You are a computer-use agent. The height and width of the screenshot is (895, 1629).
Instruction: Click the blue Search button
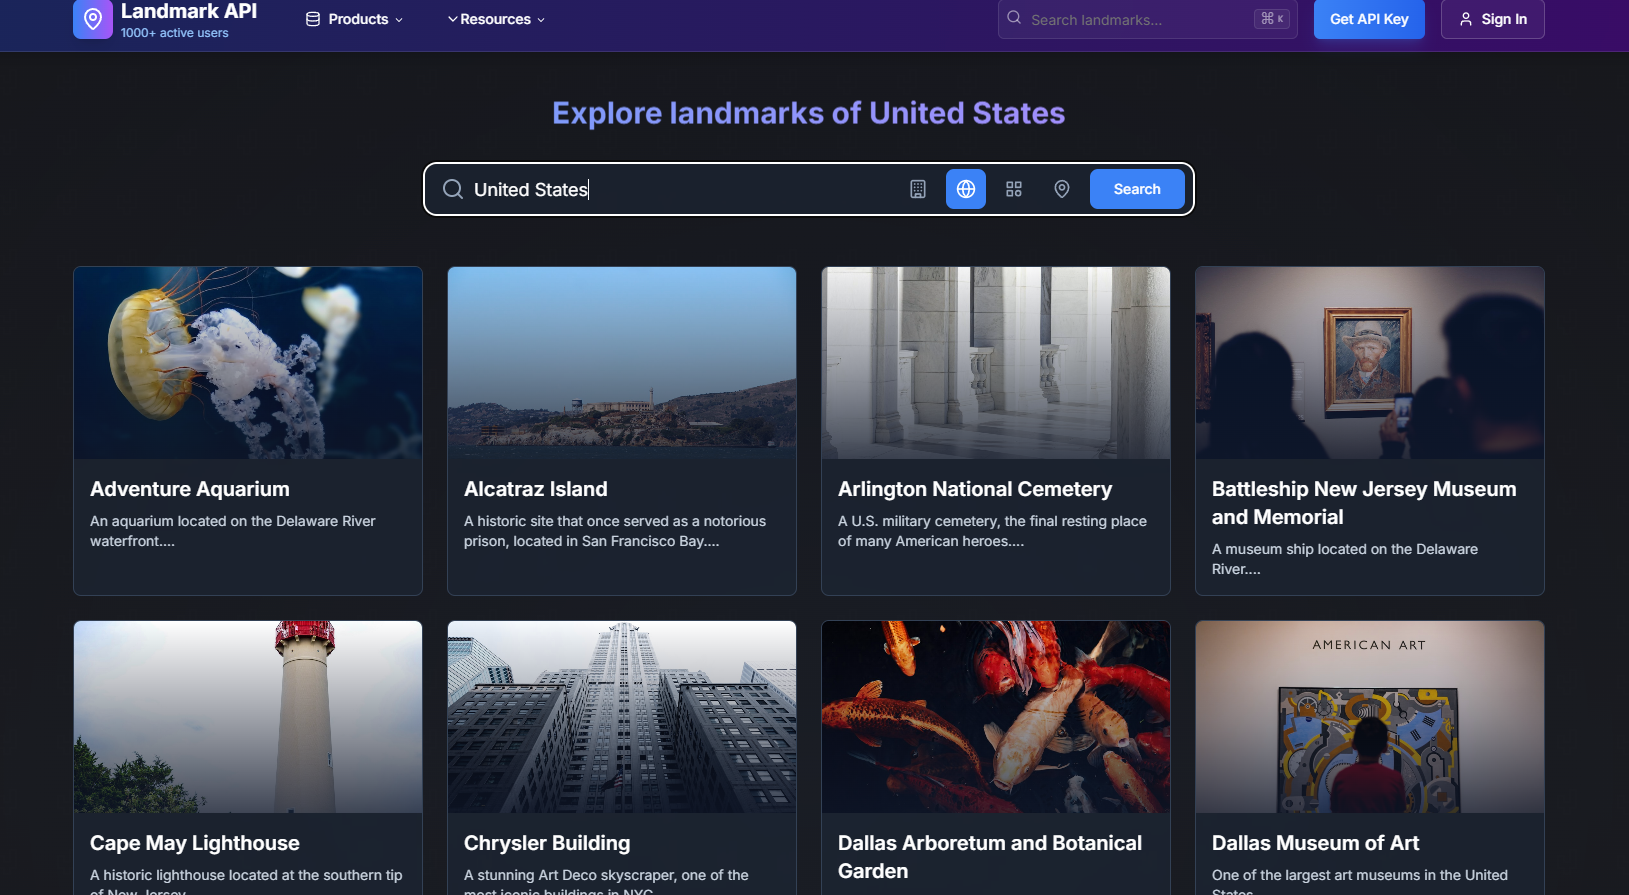pyautogui.click(x=1137, y=189)
